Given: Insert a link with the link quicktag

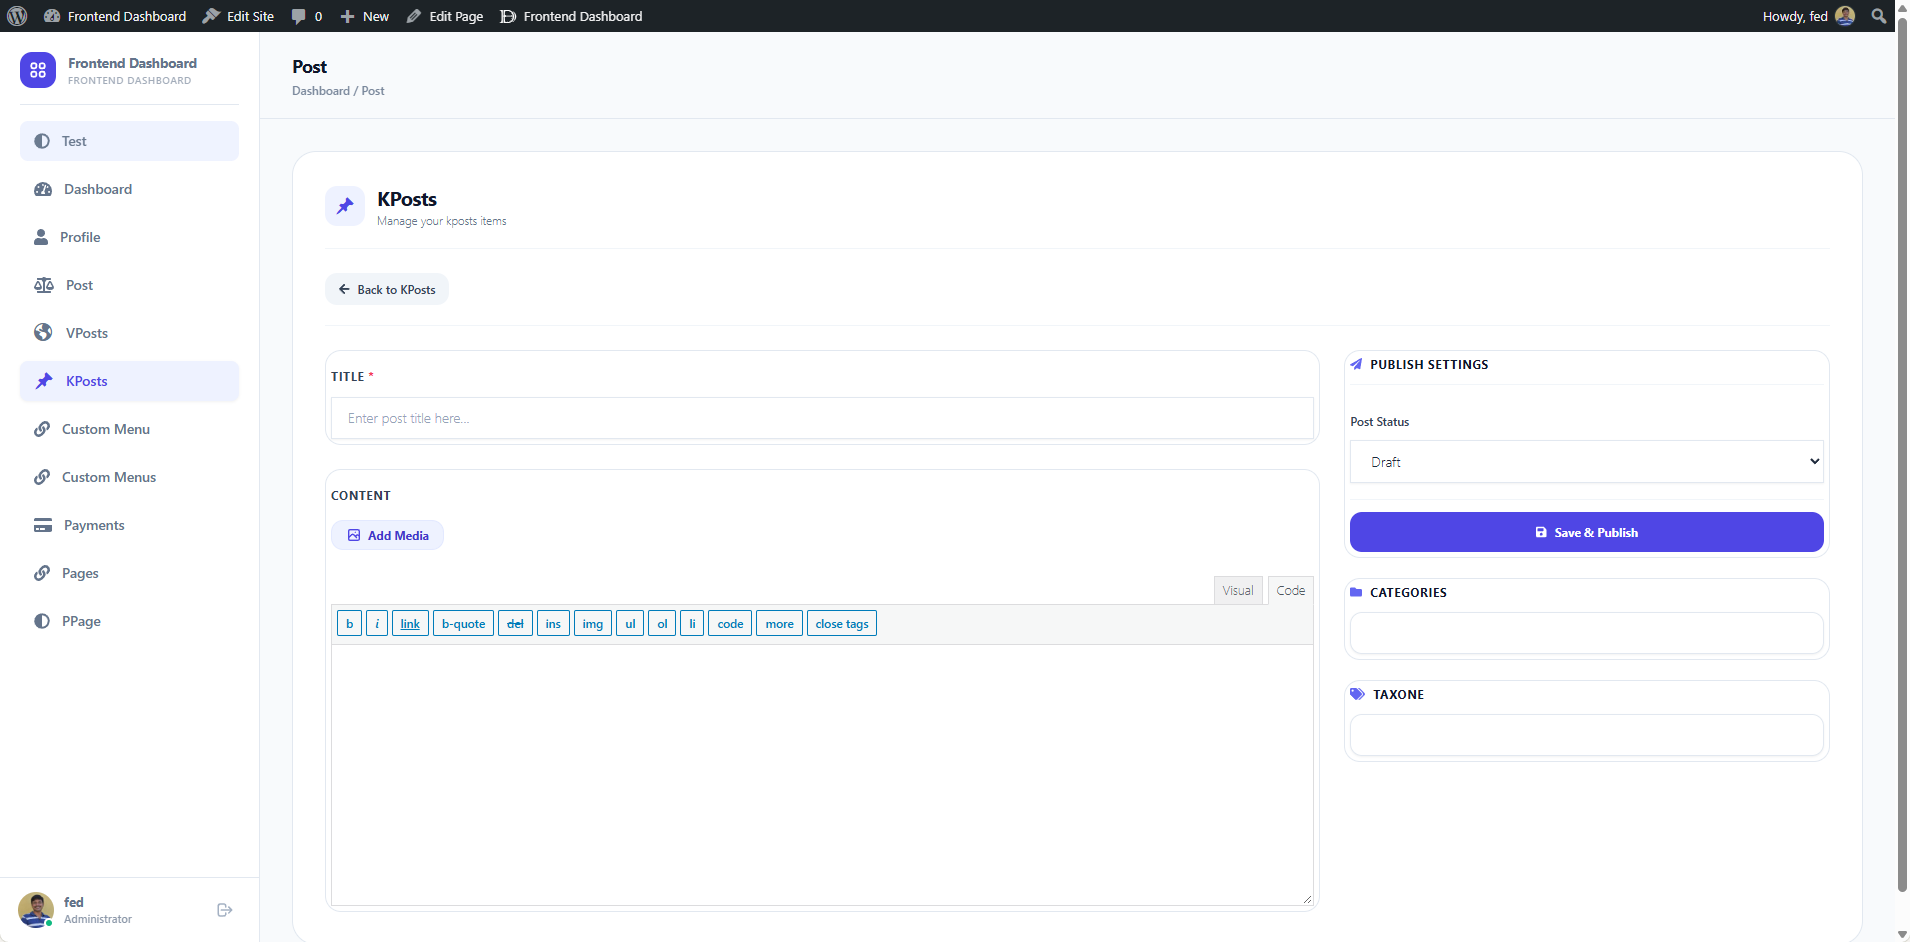Looking at the screenshot, I should 410,624.
